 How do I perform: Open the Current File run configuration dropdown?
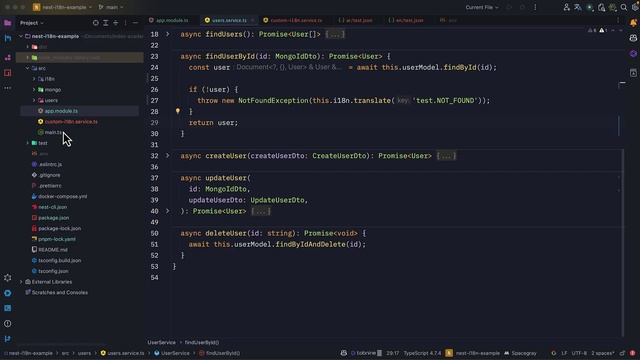[482, 7]
